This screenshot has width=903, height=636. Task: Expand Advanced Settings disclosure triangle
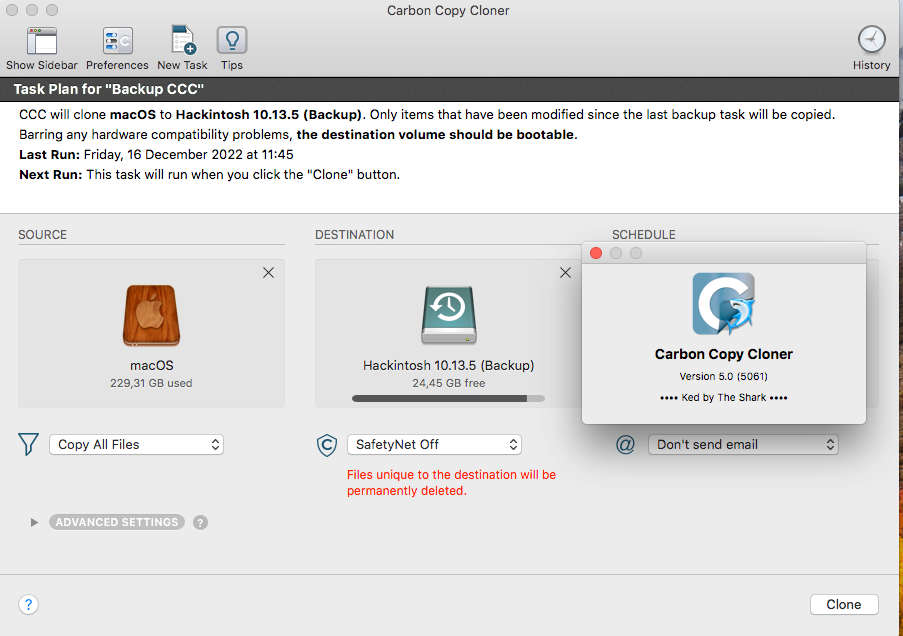[34, 523]
